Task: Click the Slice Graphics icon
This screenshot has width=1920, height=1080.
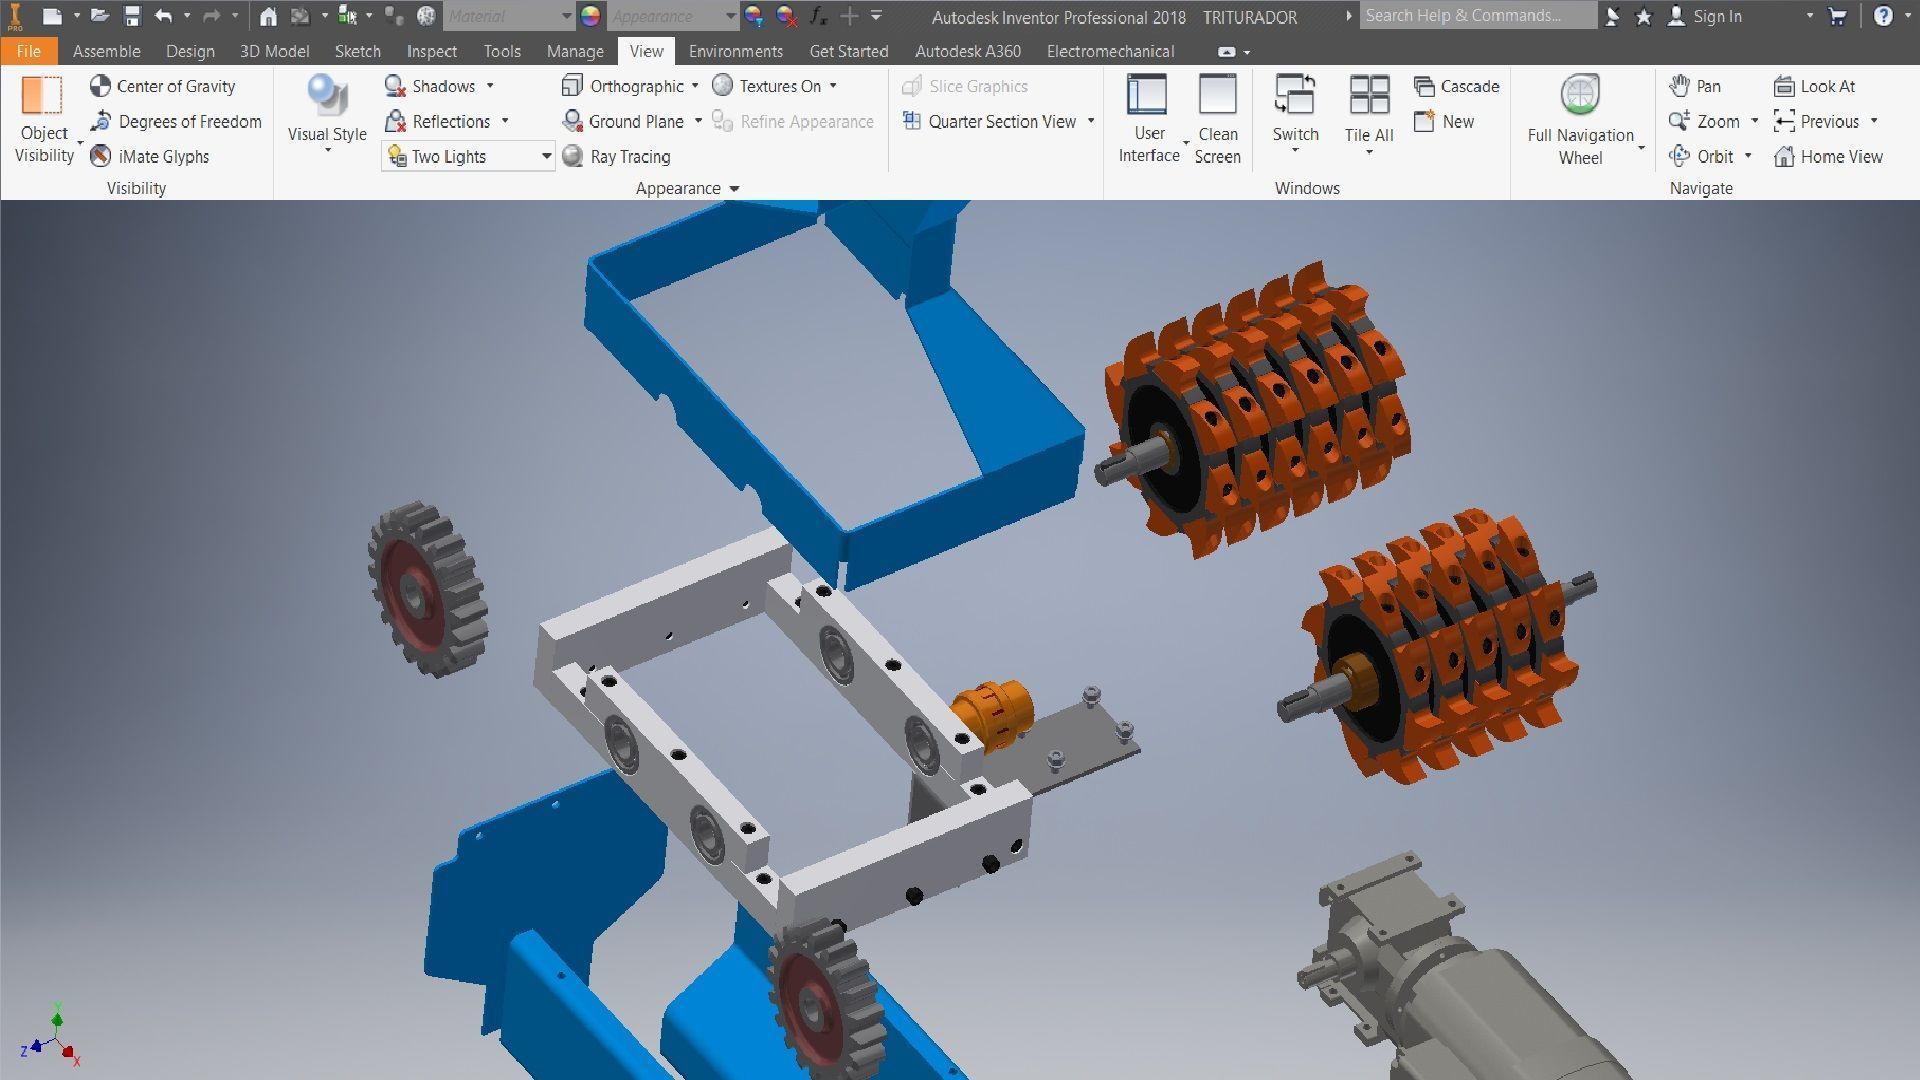Action: (912, 86)
